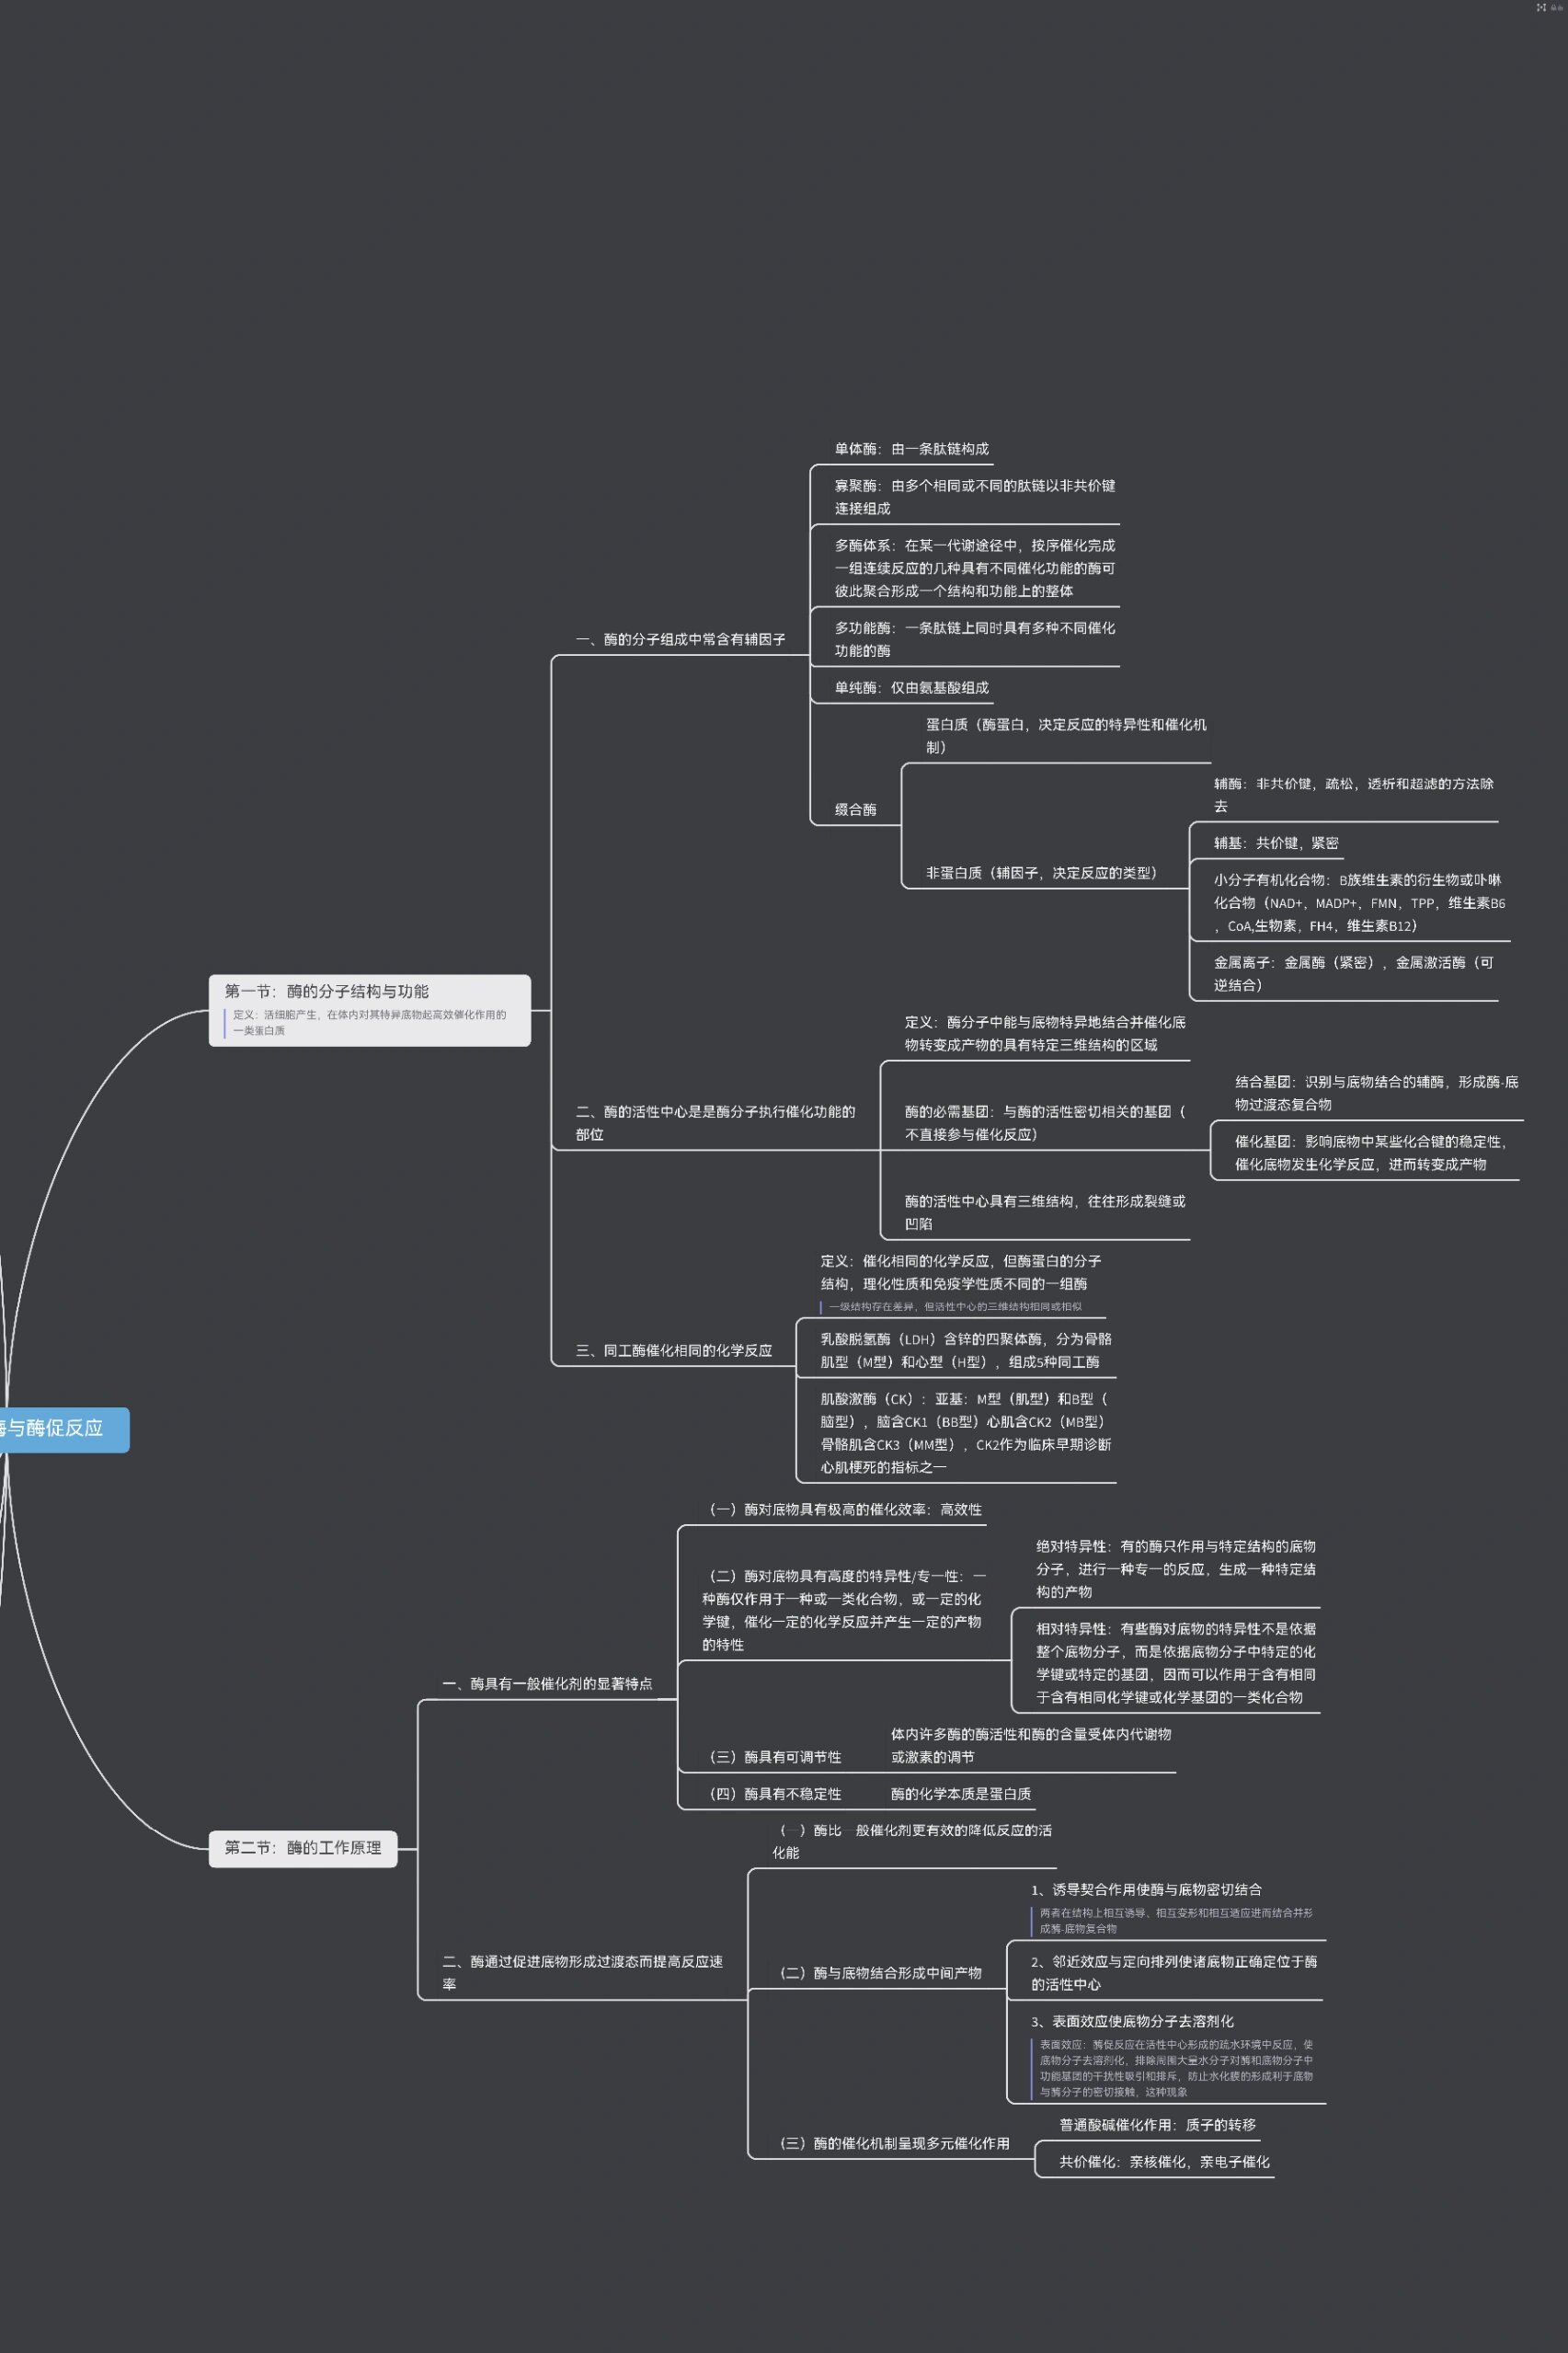The height and width of the screenshot is (2353, 1568).
Task: Select node 第二节：酶的工作原理
Action: pos(303,1848)
